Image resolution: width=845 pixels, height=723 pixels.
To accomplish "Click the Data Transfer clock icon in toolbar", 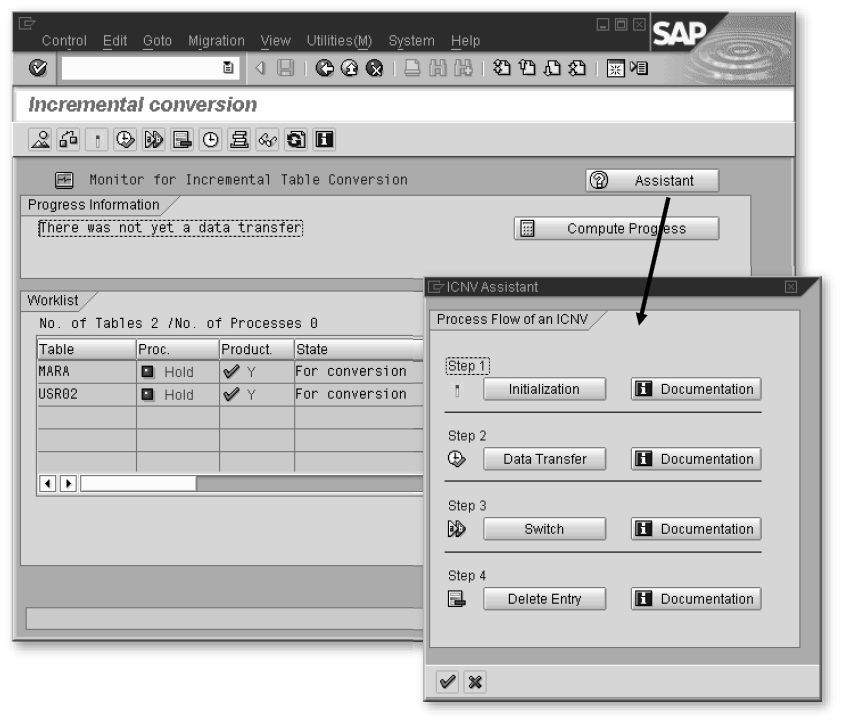I will [x=125, y=140].
